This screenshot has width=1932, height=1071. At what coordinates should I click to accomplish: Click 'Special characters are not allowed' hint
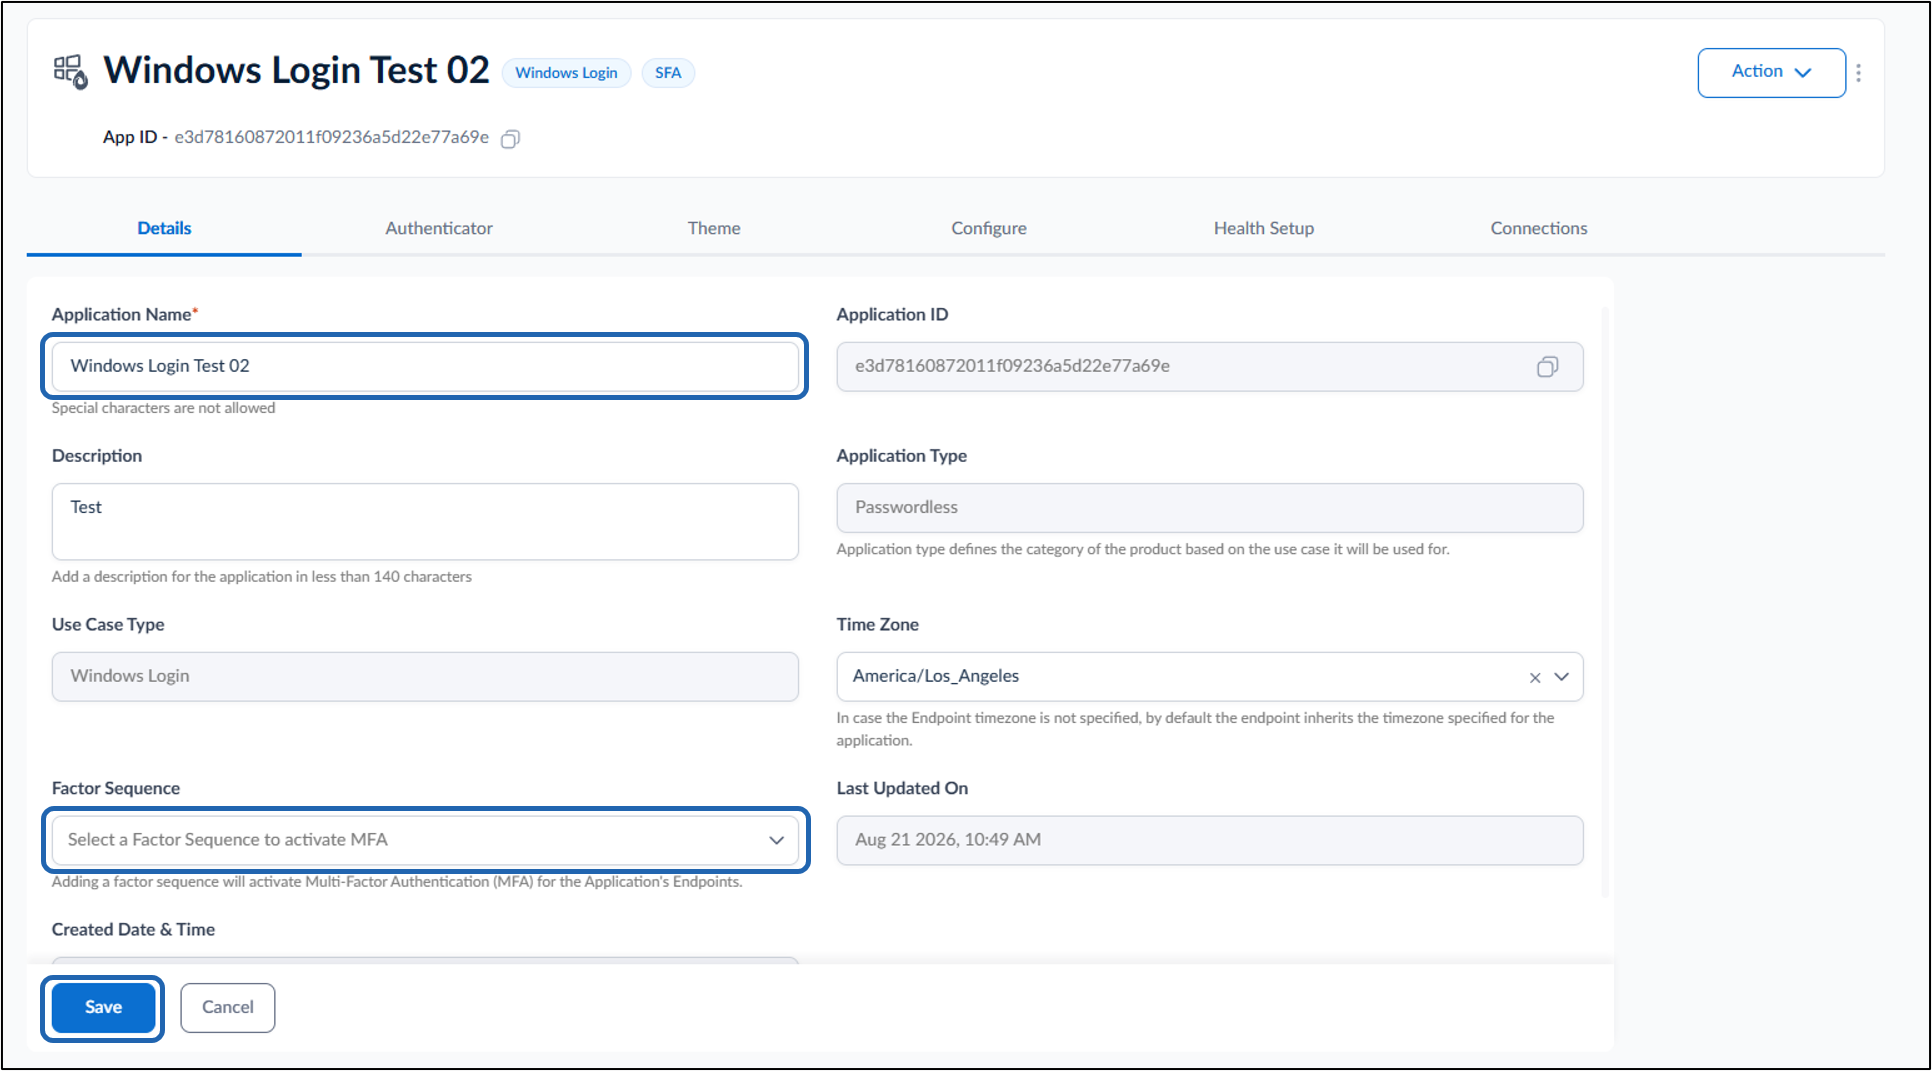(163, 408)
